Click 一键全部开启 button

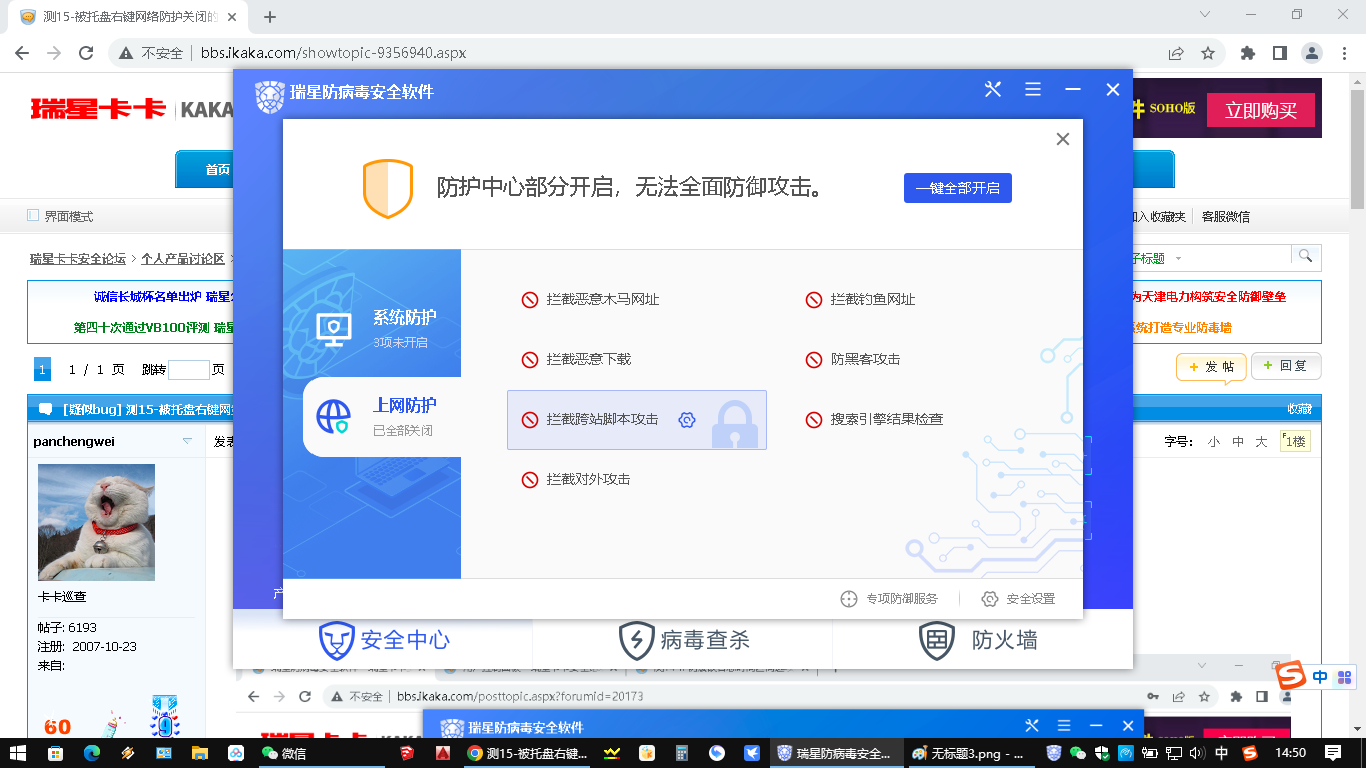(x=958, y=188)
